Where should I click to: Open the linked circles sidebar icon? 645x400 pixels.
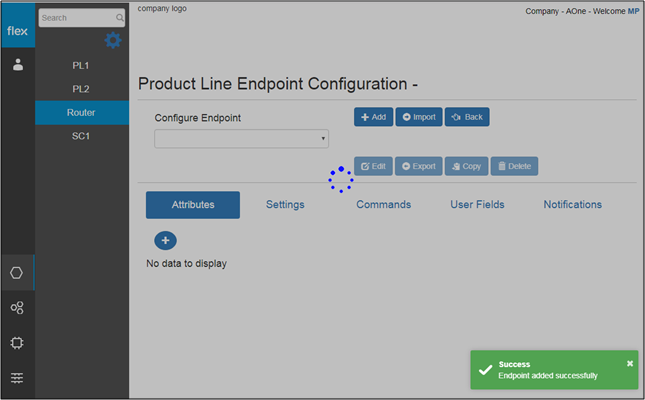click(x=17, y=308)
